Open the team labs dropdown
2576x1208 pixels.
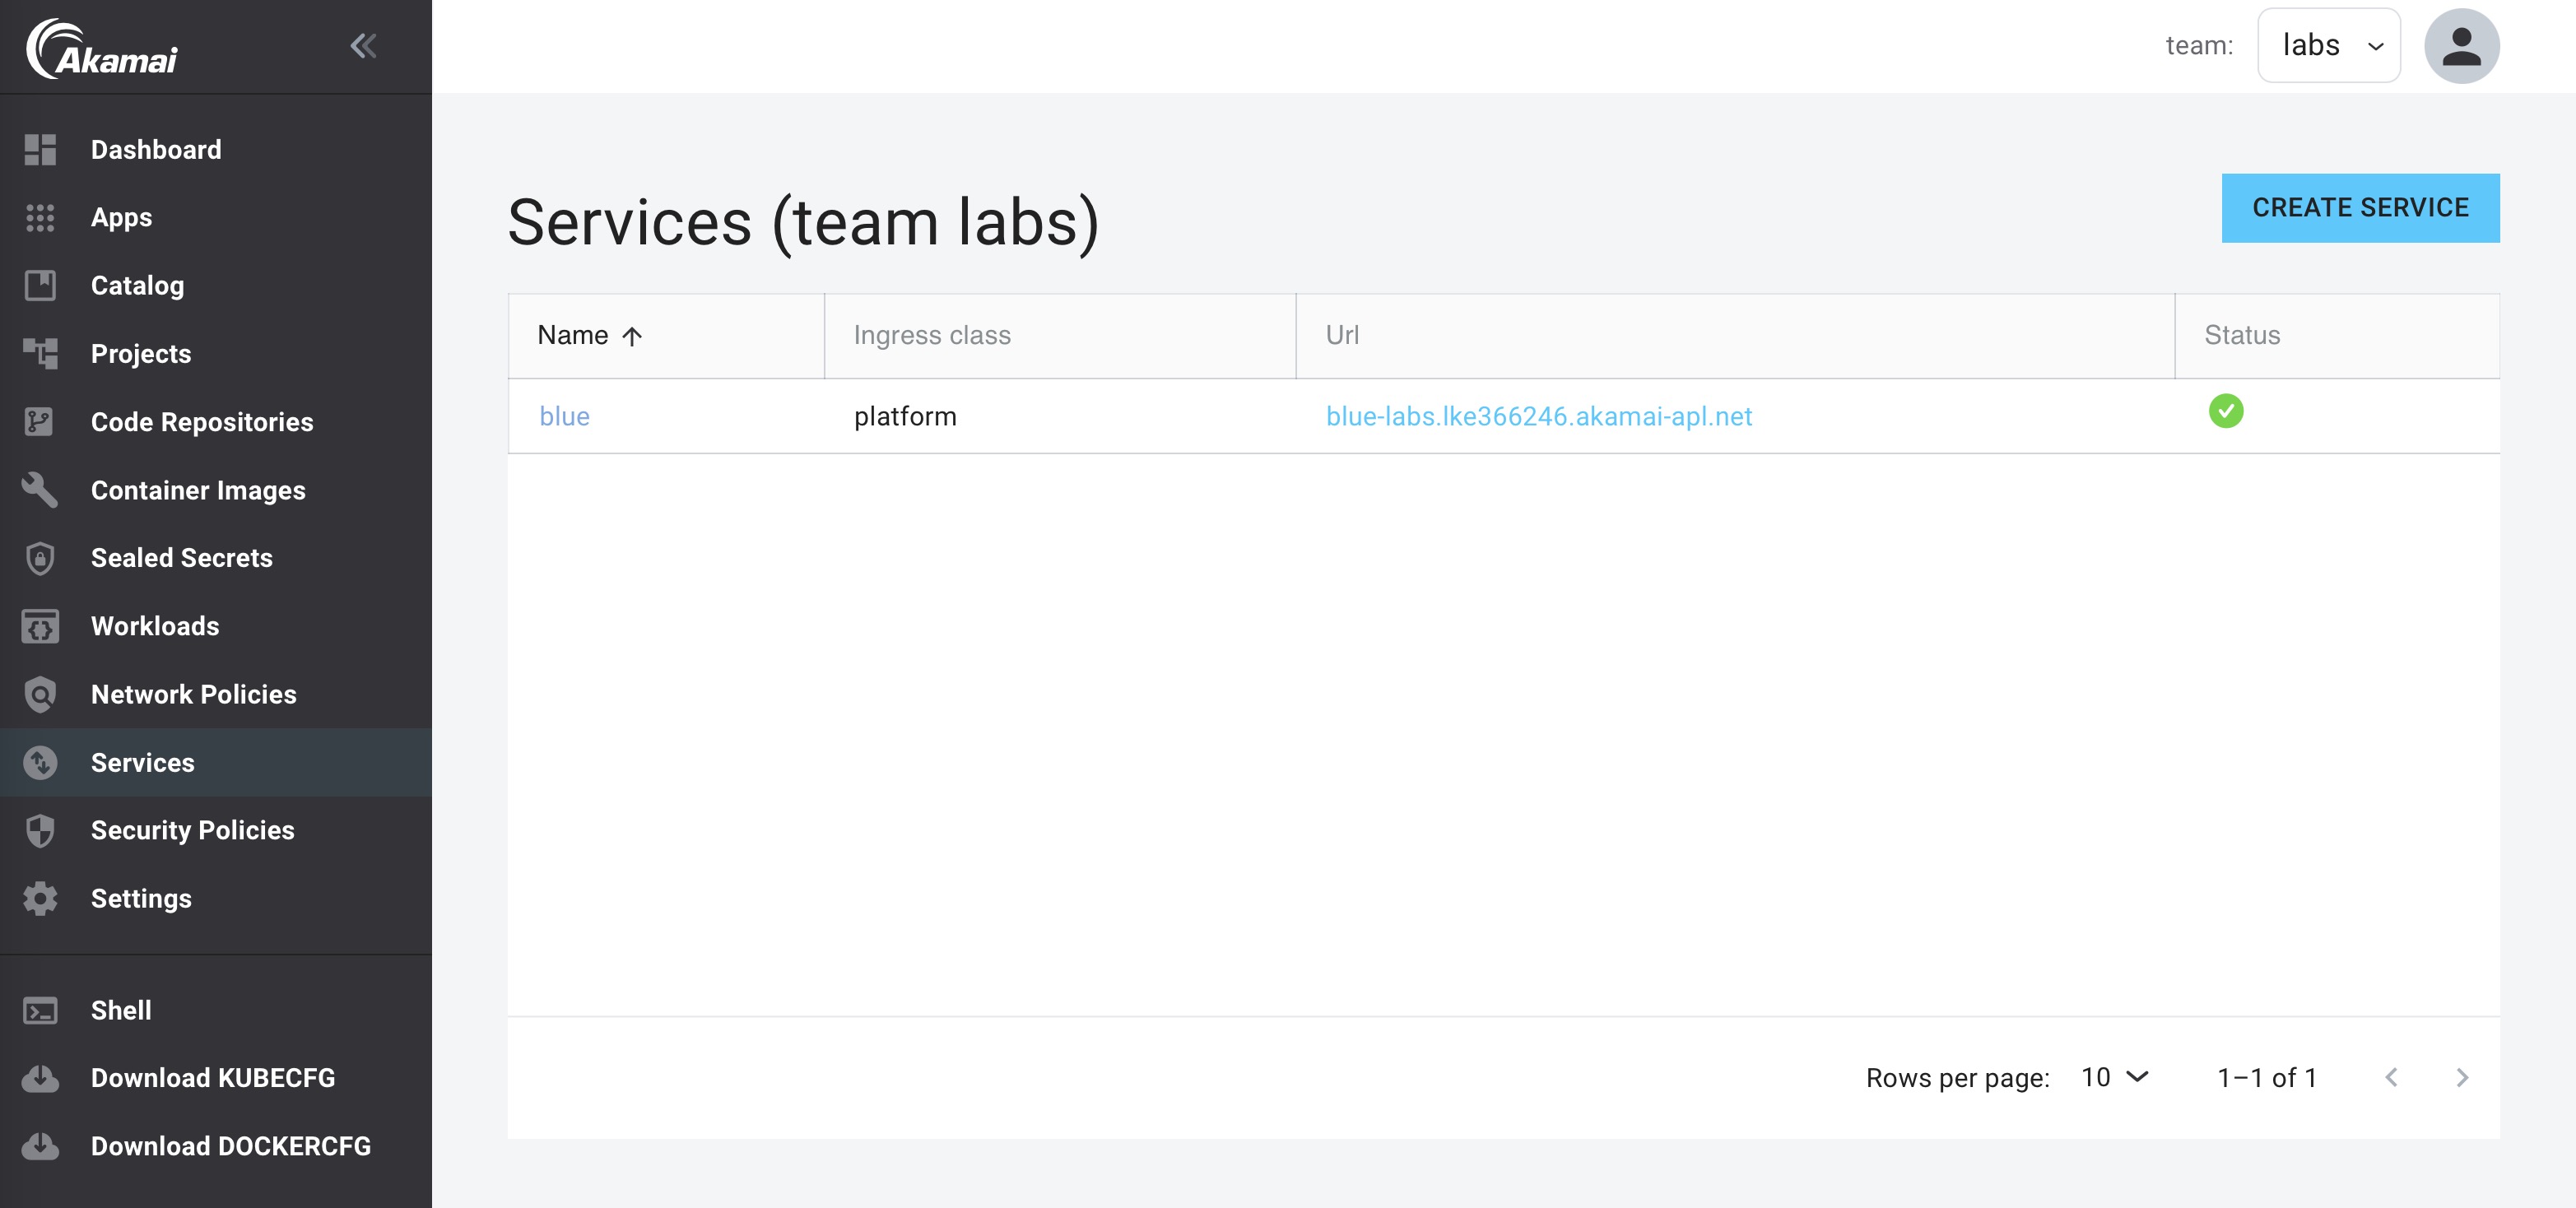point(2328,46)
